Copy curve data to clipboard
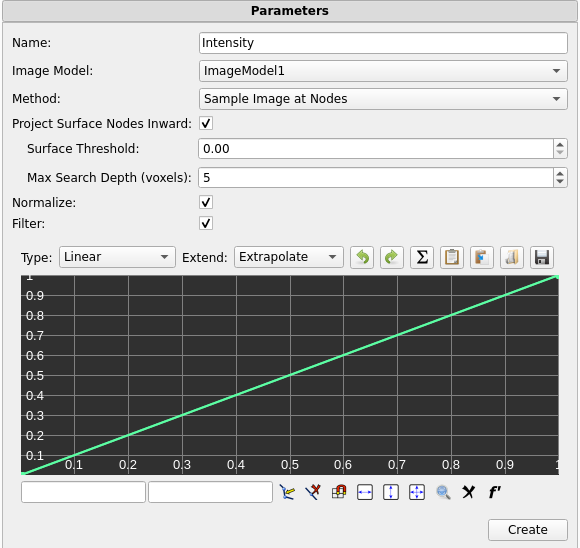This screenshot has height=548, width=580. [452, 257]
